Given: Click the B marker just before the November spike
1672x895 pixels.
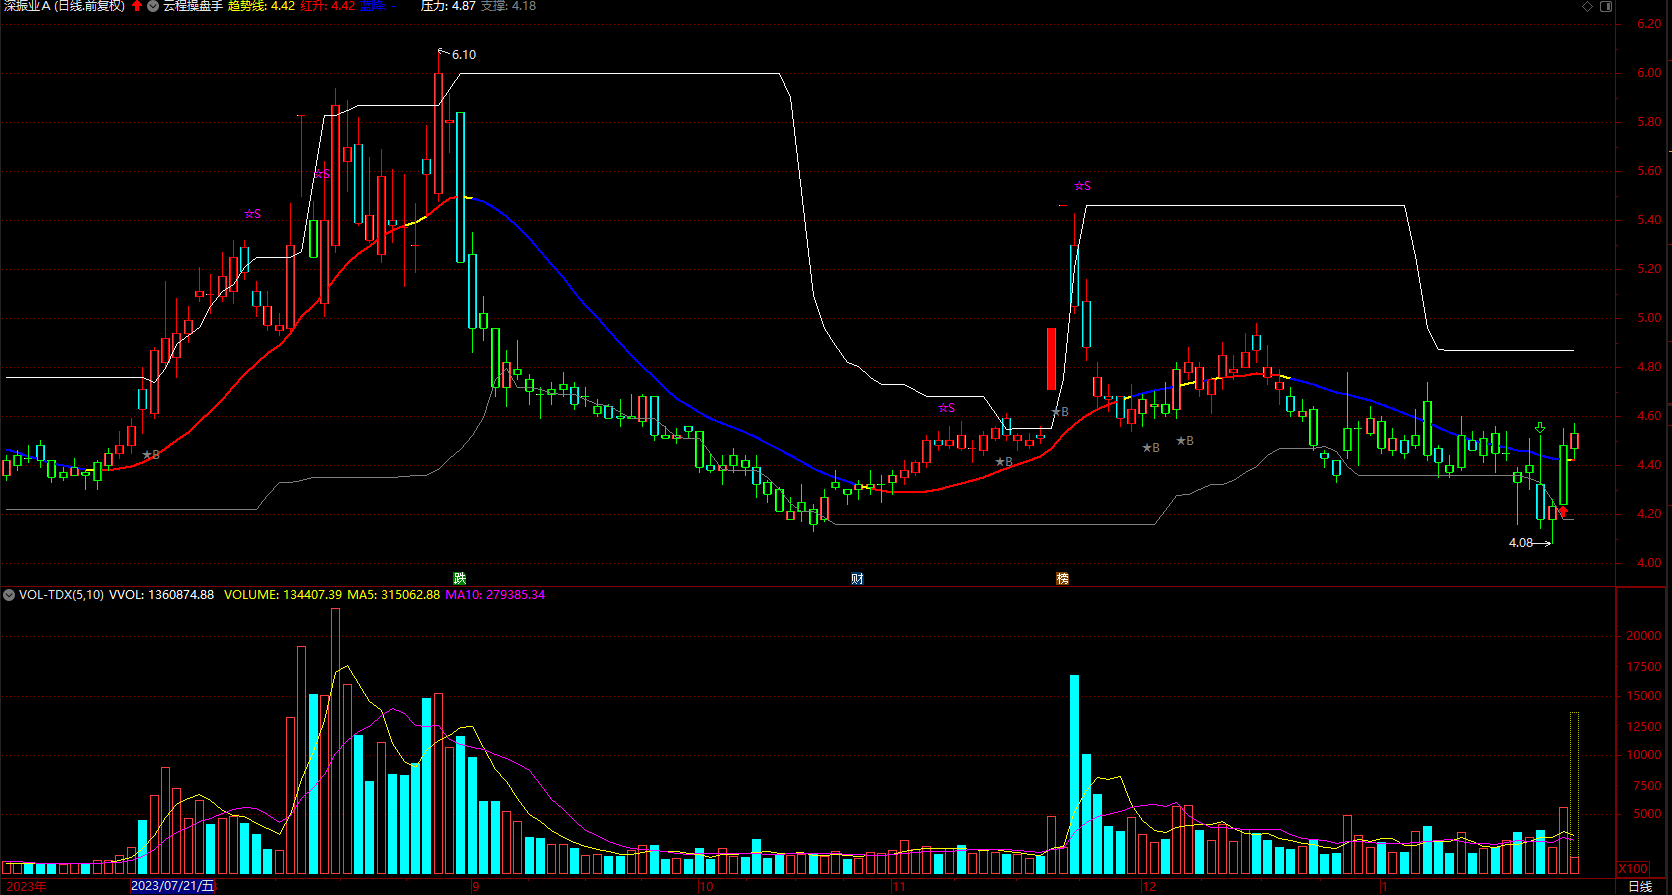Looking at the screenshot, I should 1060,412.
